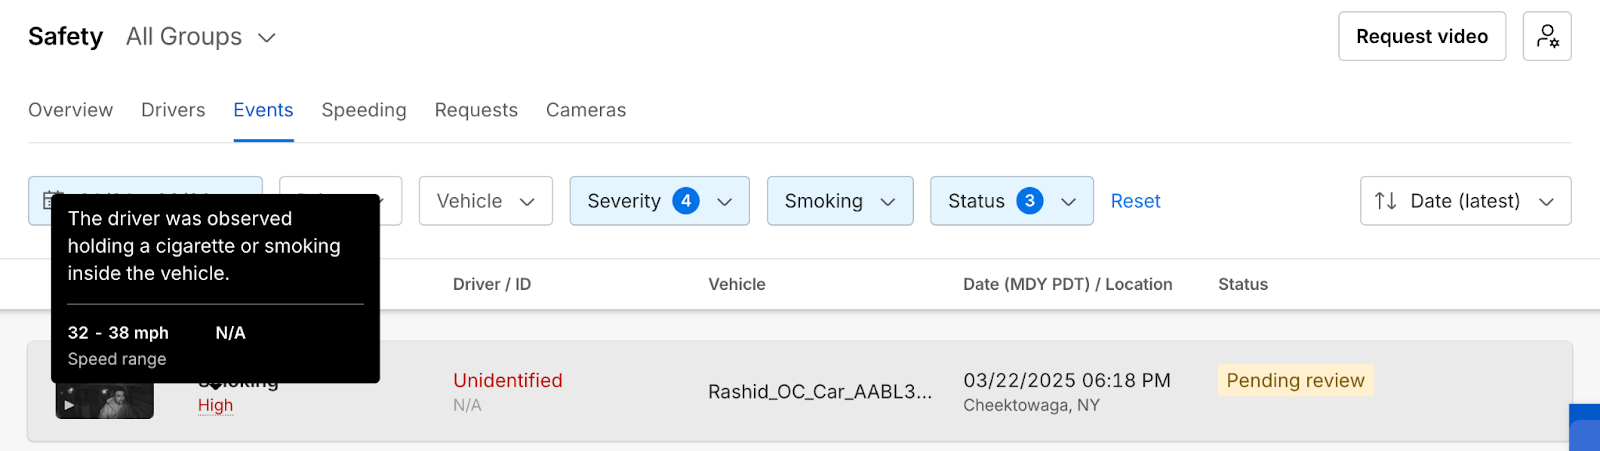Screen dimensions: 1600x451
Task: Expand the chevron of Date (latest) sort
Action: click(x=1546, y=202)
